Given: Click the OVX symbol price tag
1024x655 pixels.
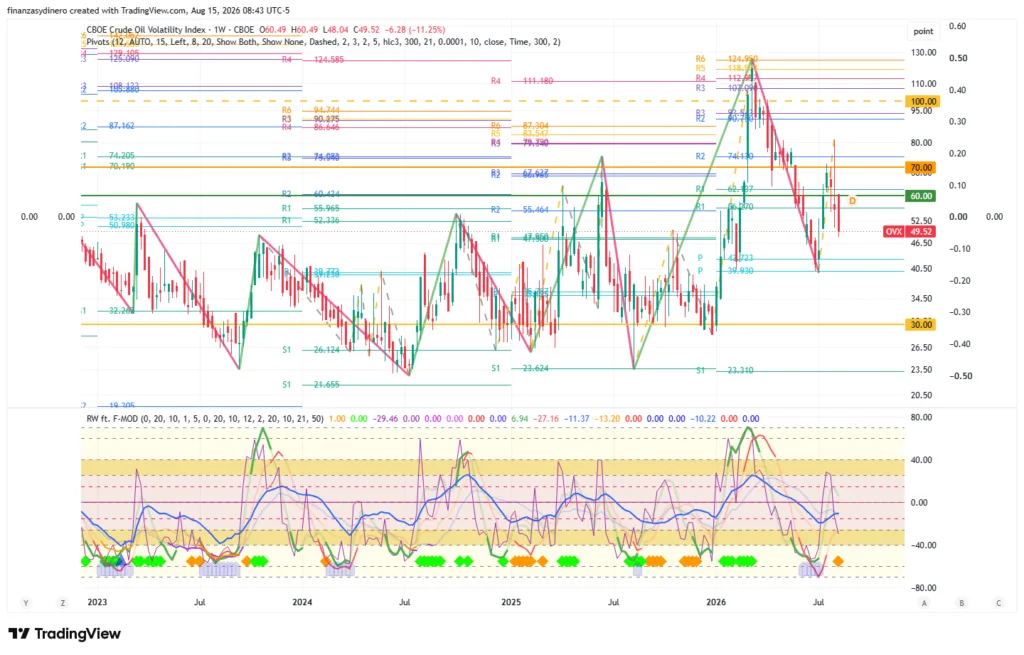Looking at the screenshot, I should click(894, 232).
